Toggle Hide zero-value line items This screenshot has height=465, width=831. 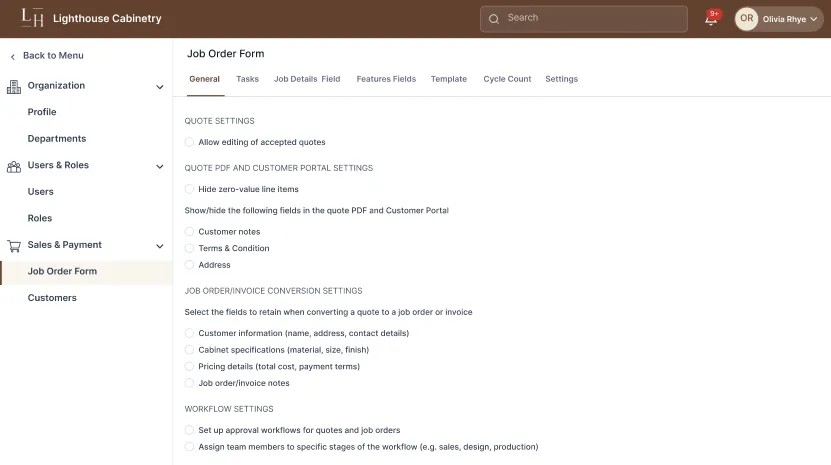point(190,189)
